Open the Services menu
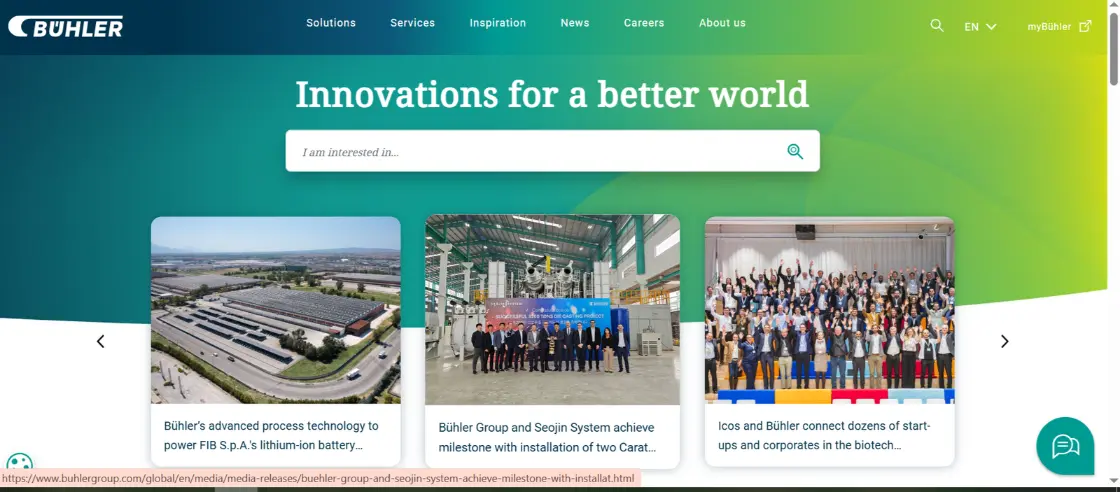The width and height of the screenshot is (1120, 492). pyautogui.click(x=412, y=23)
